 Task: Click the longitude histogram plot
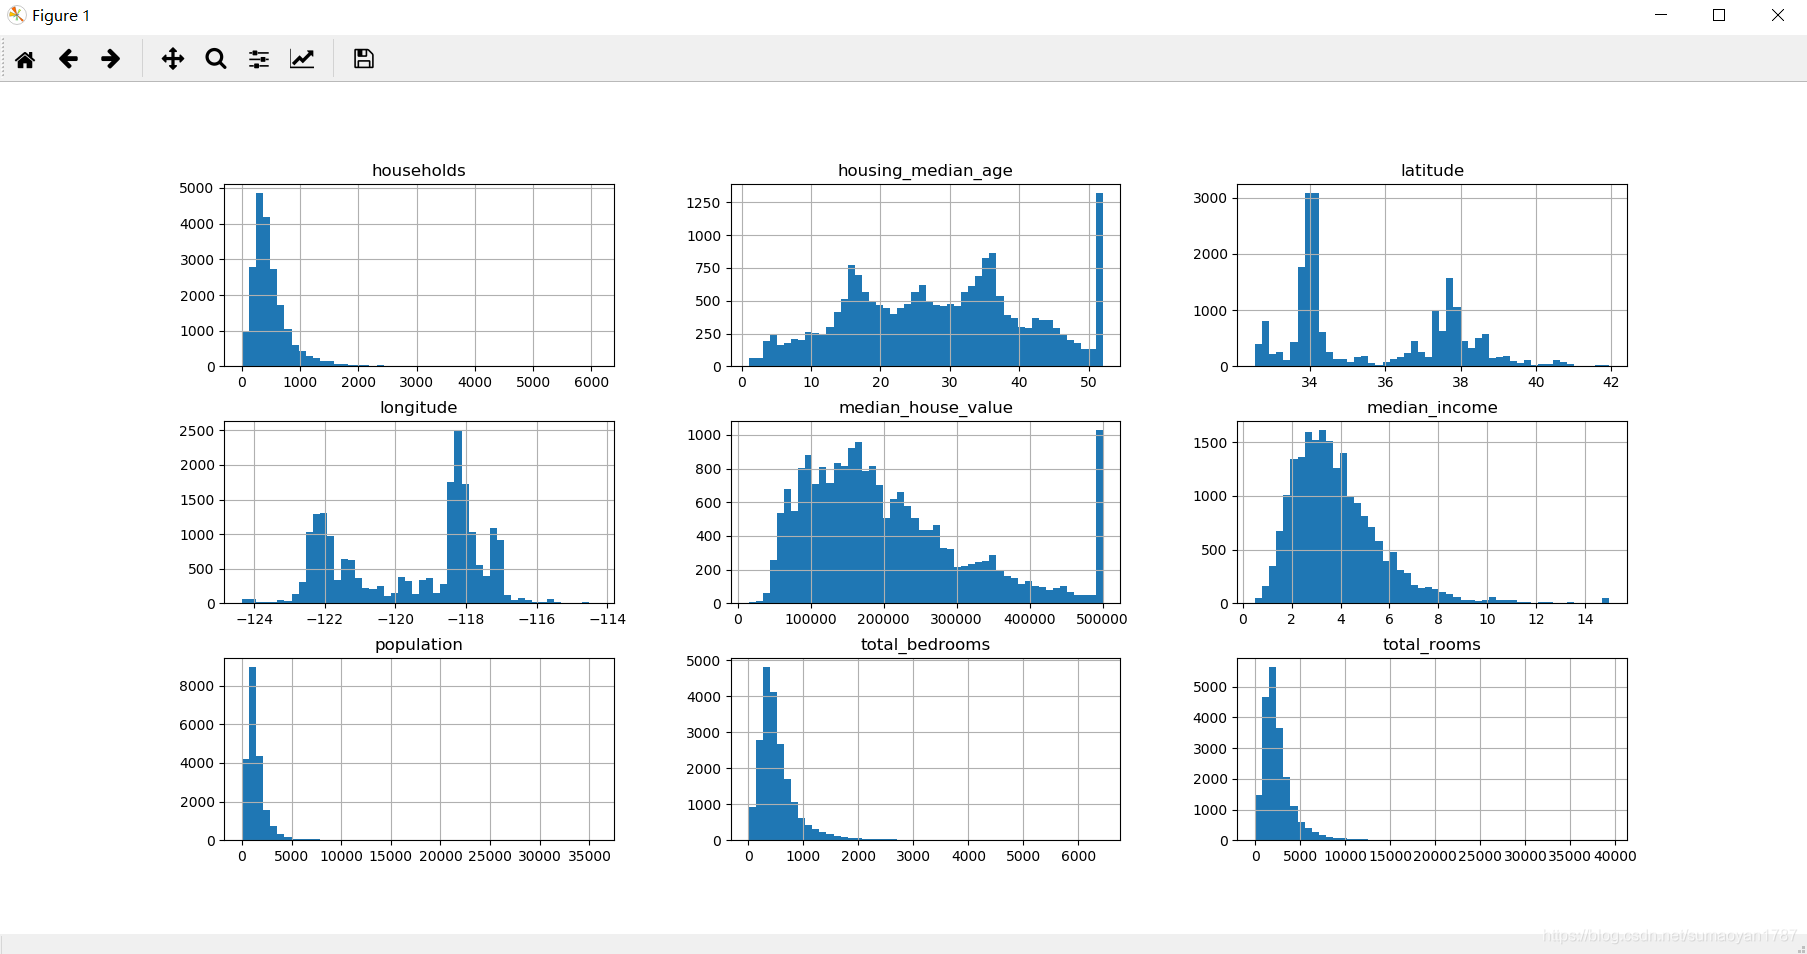click(x=419, y=512)
